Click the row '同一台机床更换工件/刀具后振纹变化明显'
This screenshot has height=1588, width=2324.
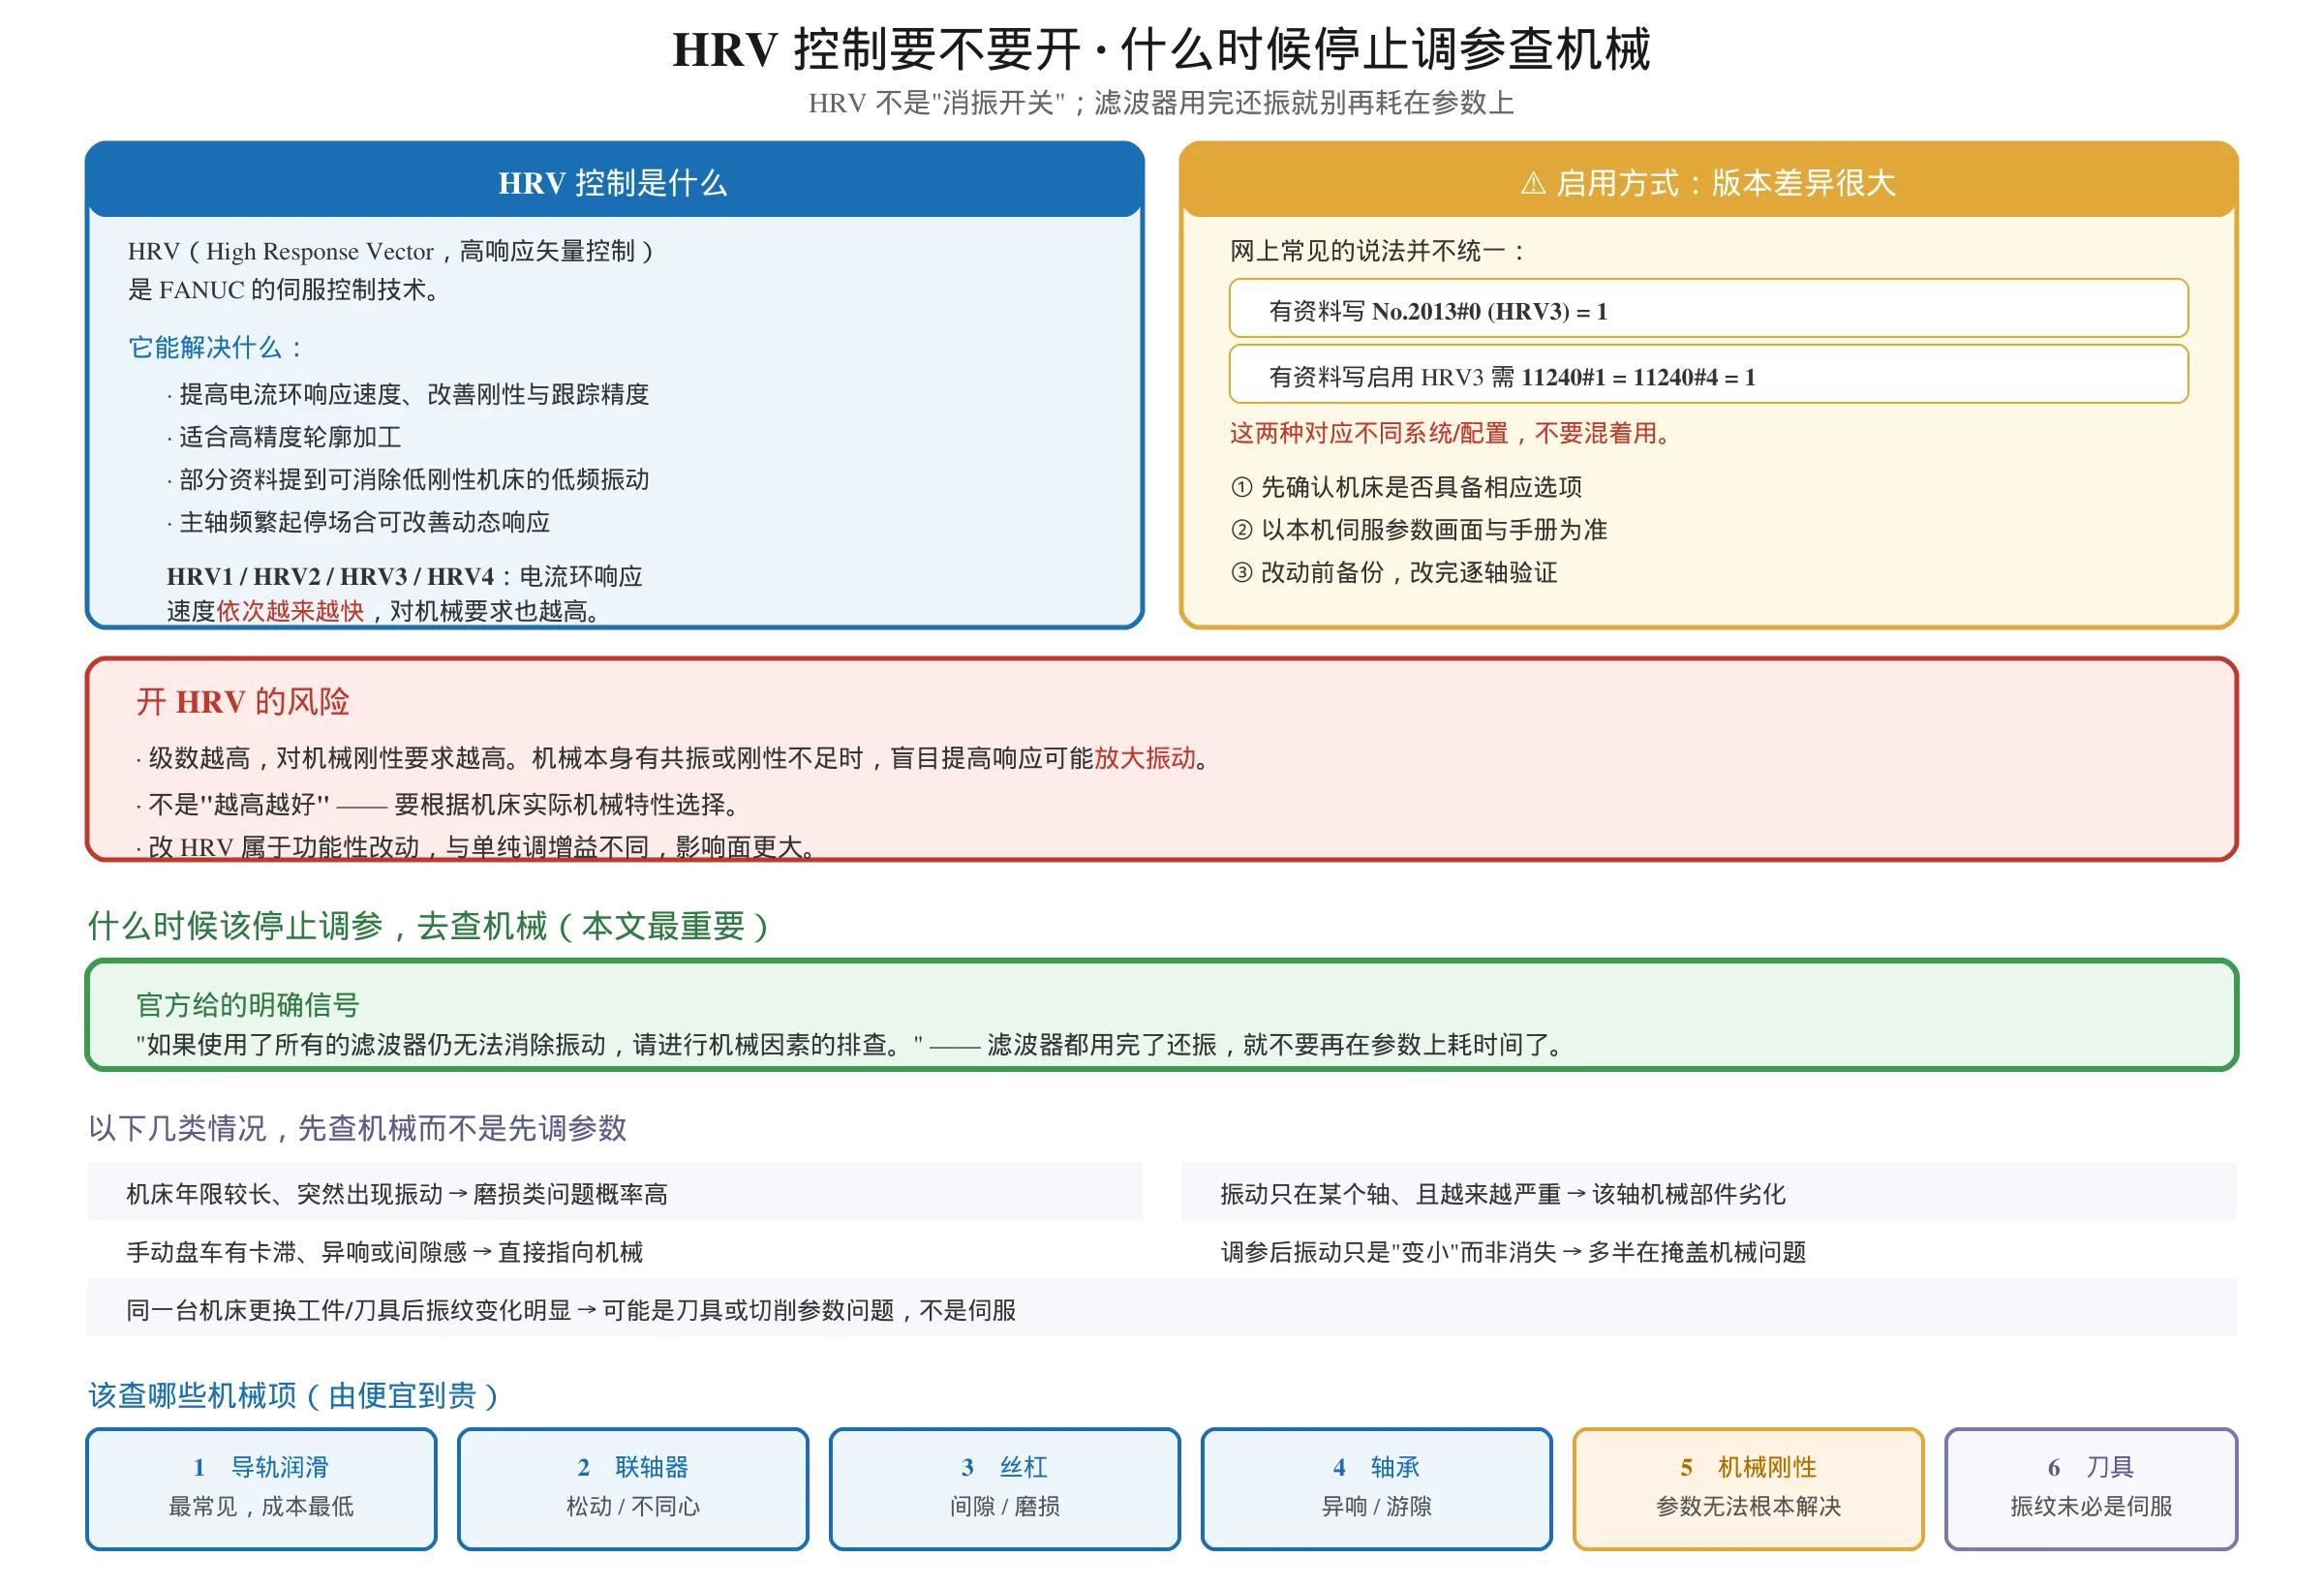point(1161,1309)
